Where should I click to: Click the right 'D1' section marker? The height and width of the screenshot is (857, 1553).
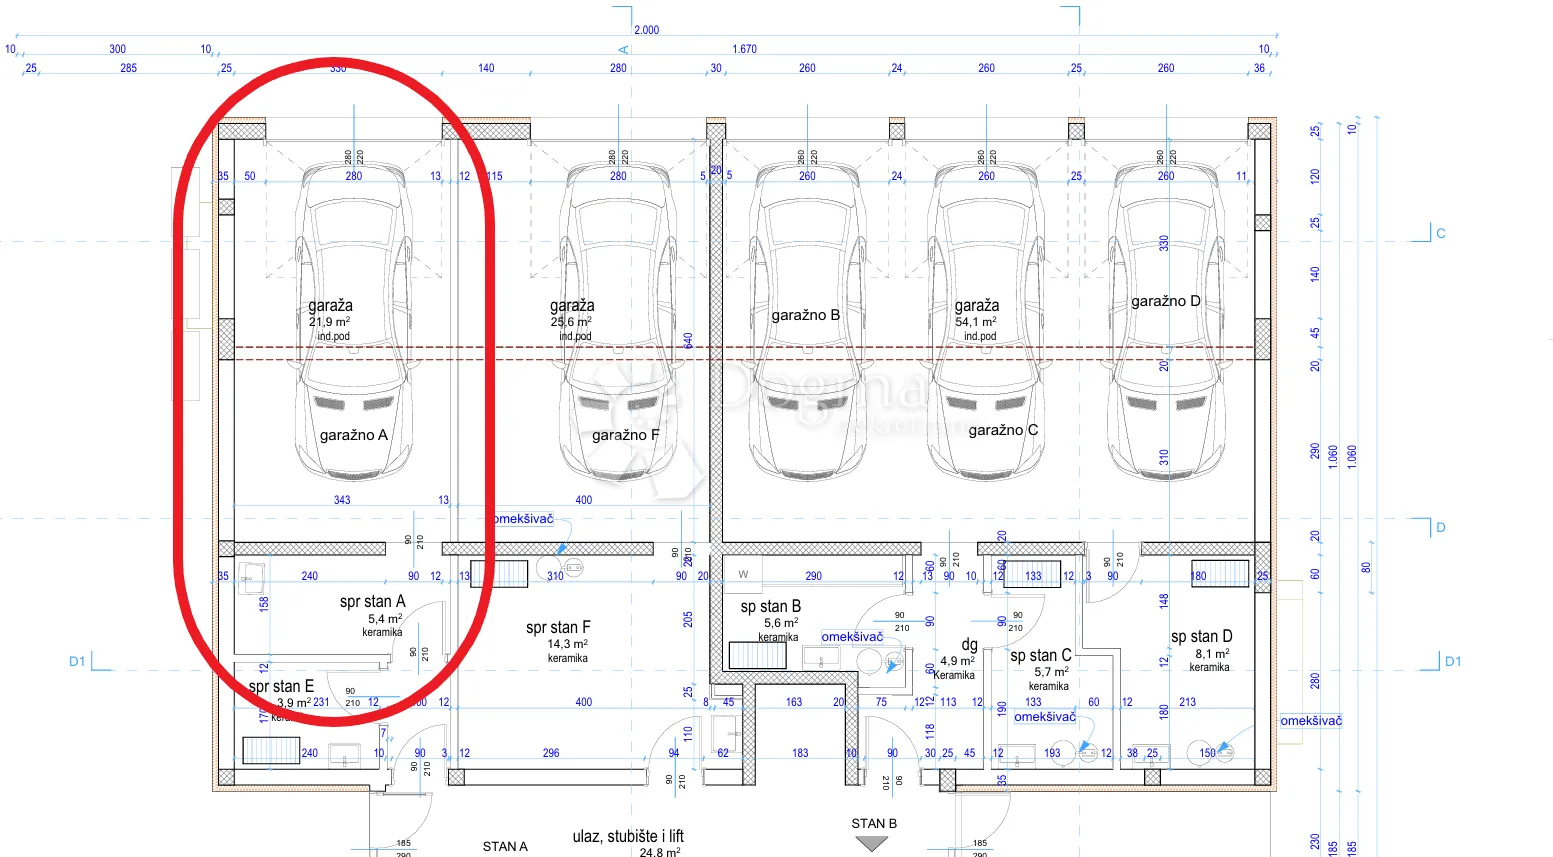tap(1453, 661)
